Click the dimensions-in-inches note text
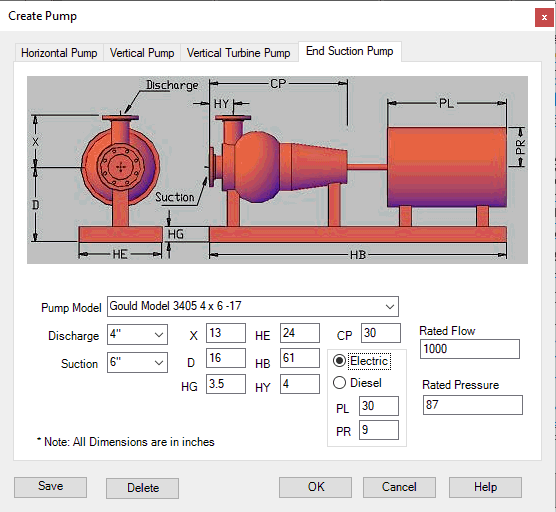 [126, 442]
